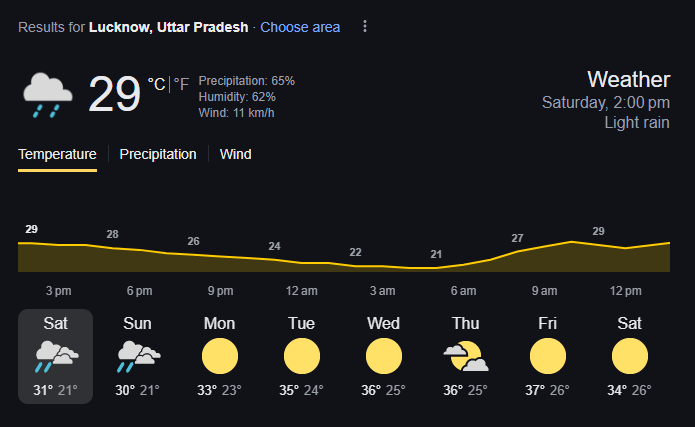Select Sunday's rain cloud icon

tap(137, 356)
